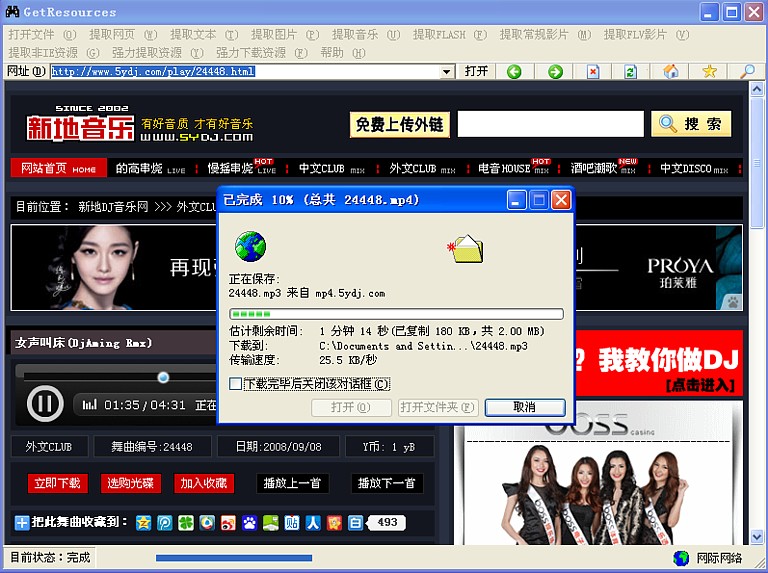Click the 选购光碟 button

130,483
